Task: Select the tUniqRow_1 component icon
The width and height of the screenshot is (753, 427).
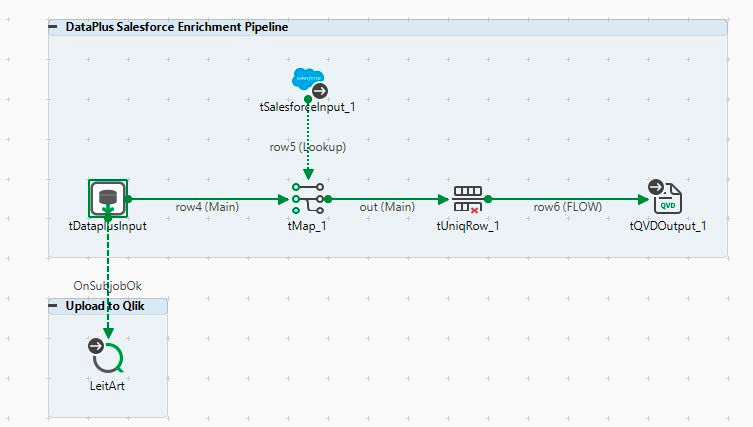Action: pyautogui.click(x=467, y=199)
